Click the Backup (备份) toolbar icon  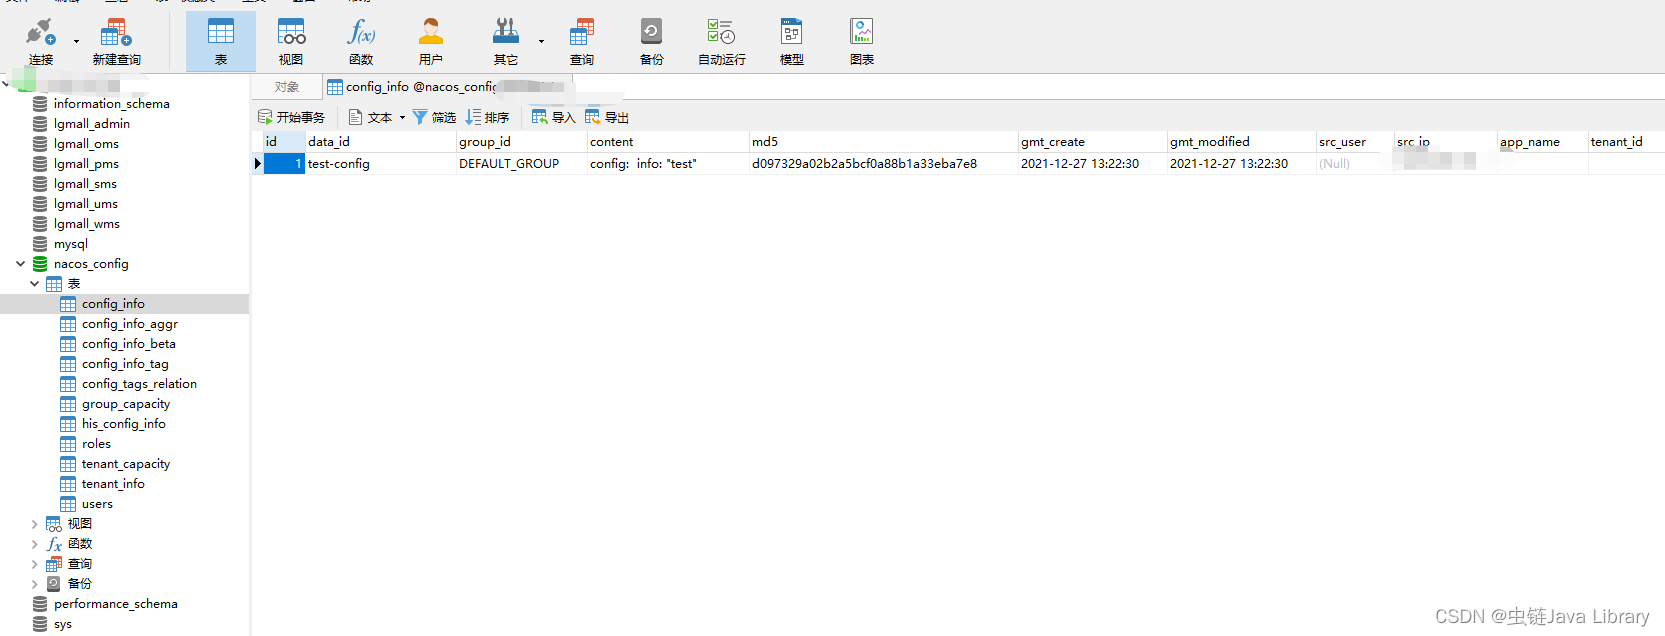pos(652,42)
